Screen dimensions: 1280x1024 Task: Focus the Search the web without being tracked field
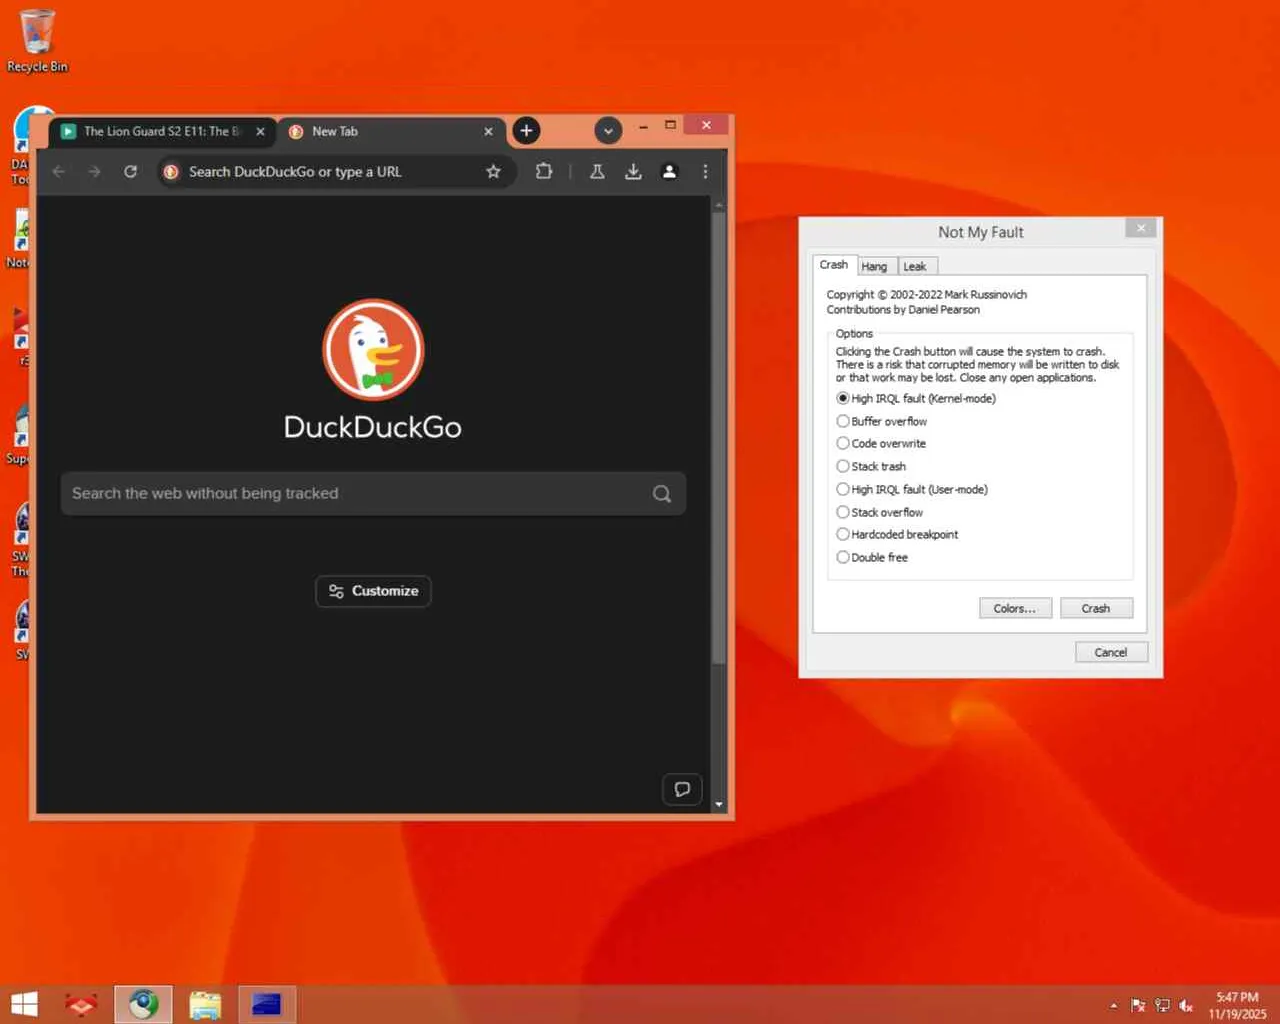click(373, 494)
